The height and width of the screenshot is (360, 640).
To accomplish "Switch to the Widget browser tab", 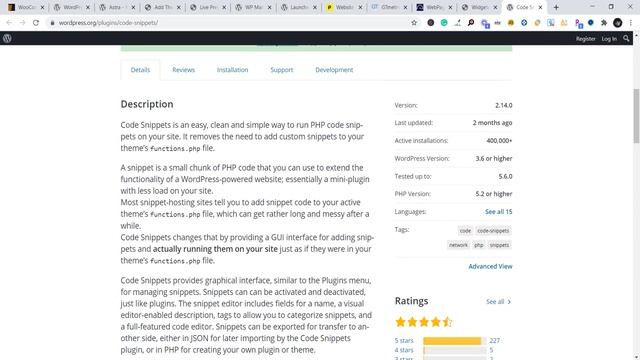I will tap(480, 7).
